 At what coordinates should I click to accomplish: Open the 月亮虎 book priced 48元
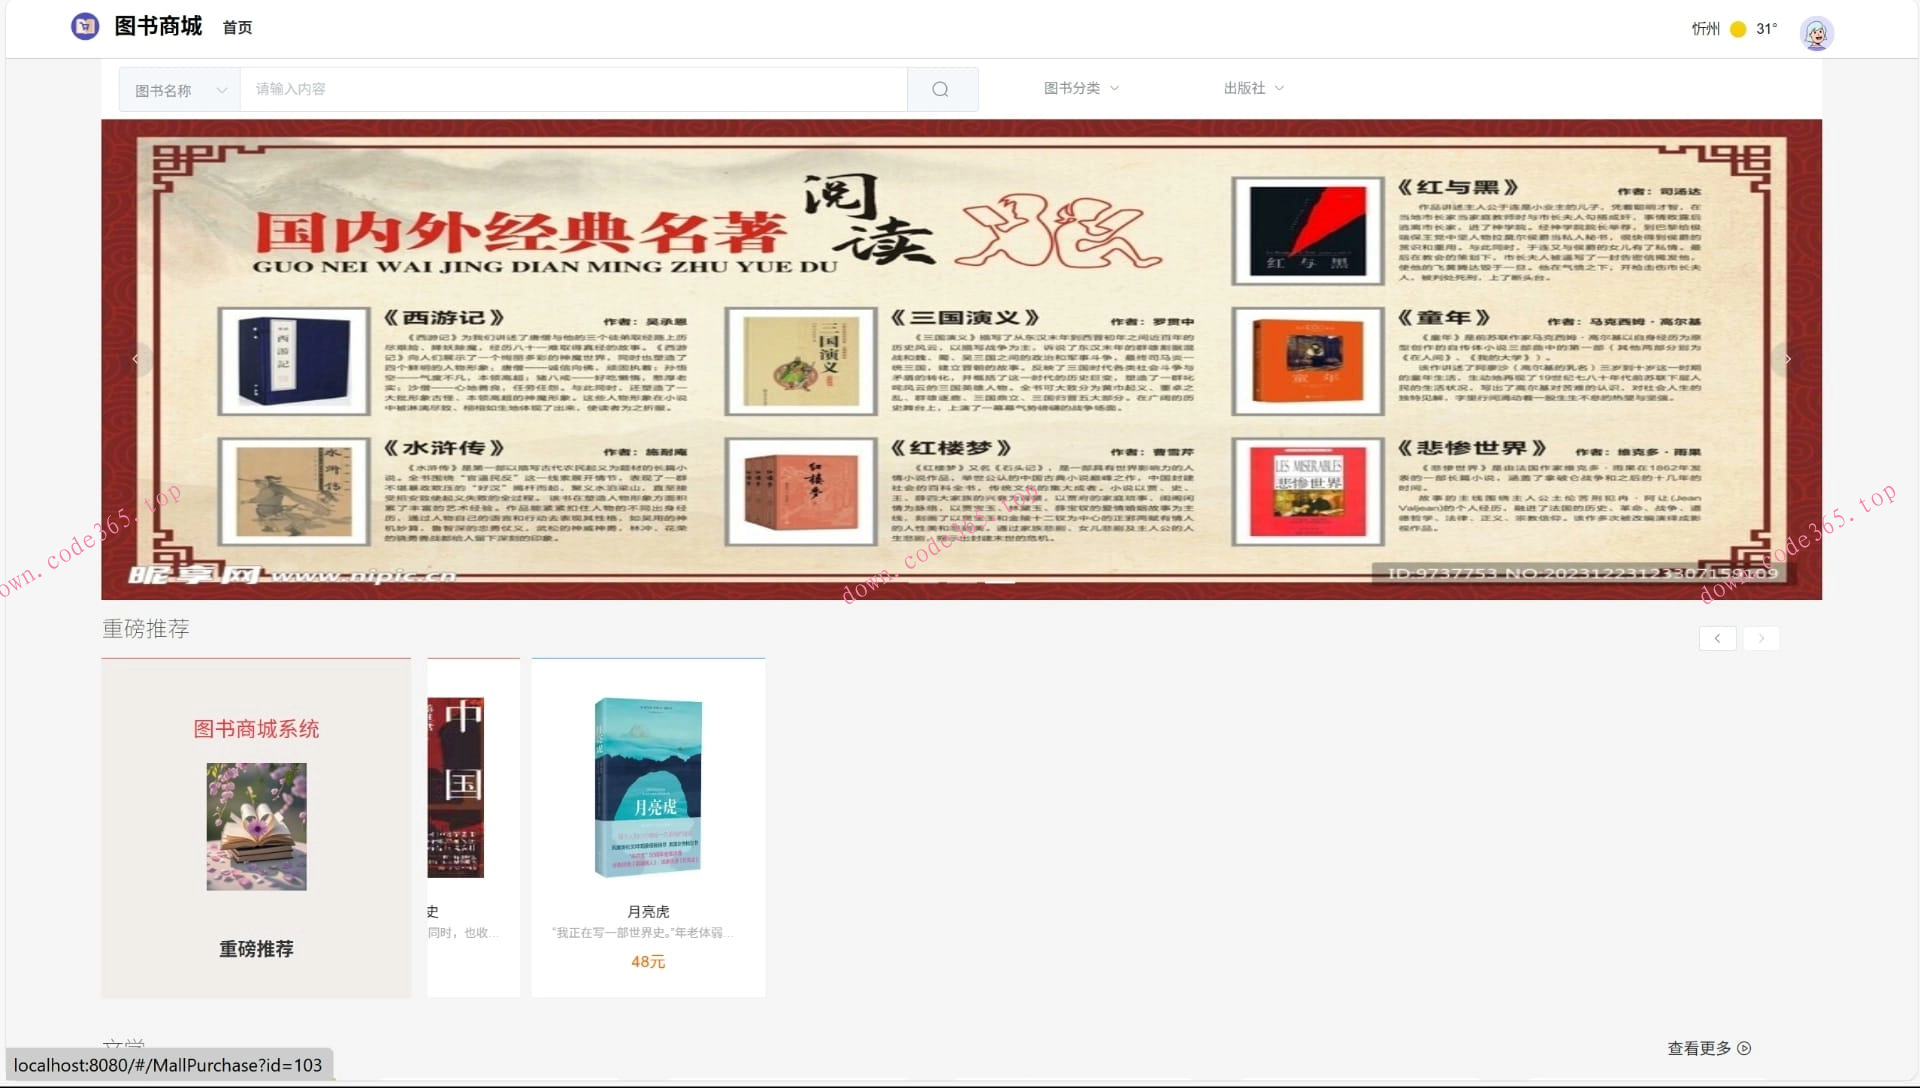coord(649,790)
